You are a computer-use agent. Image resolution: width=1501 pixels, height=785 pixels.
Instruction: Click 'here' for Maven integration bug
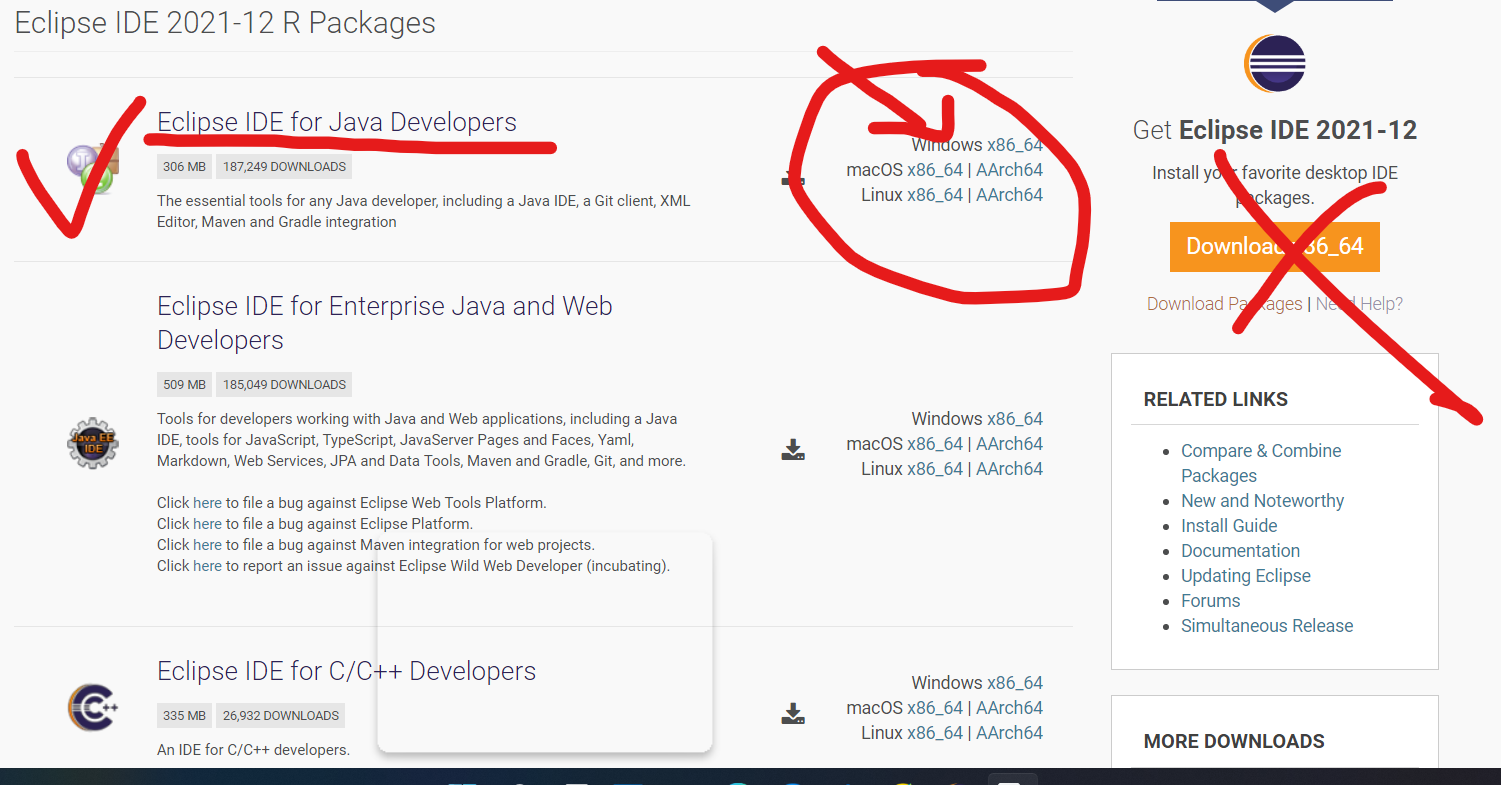coord(207,545)
